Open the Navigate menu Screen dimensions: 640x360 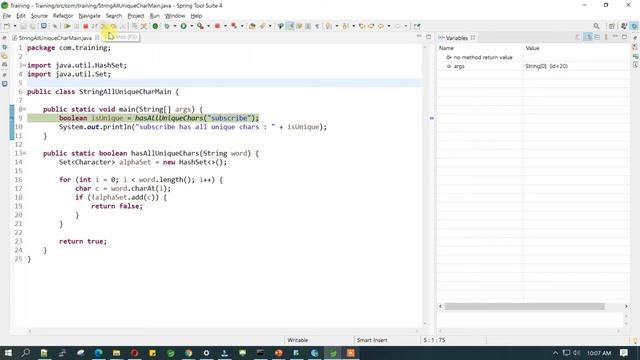[89, 16]
